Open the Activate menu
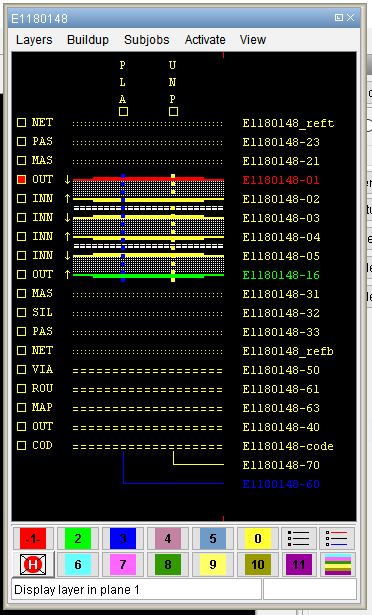The image size is (372, 615). pyautogui.click(x=205, y=40)
